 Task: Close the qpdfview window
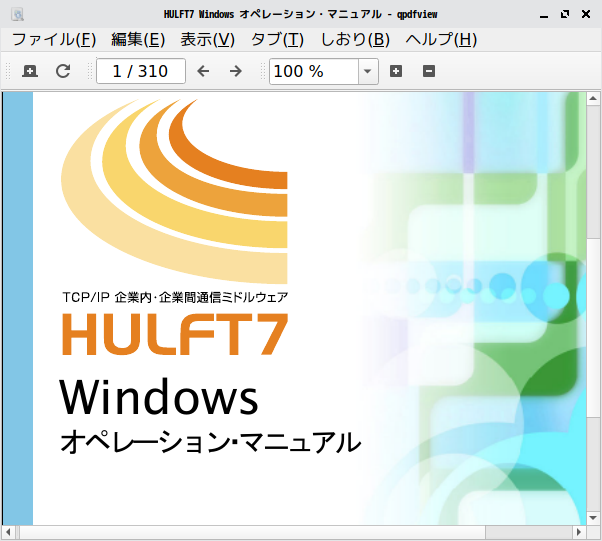pos(586,14)
